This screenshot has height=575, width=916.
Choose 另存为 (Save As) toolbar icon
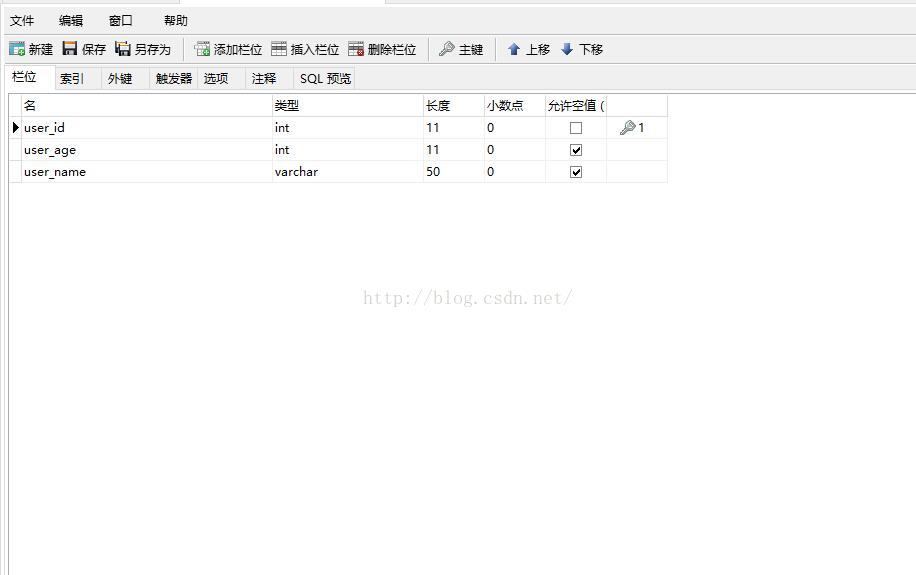tap(123, 49)
